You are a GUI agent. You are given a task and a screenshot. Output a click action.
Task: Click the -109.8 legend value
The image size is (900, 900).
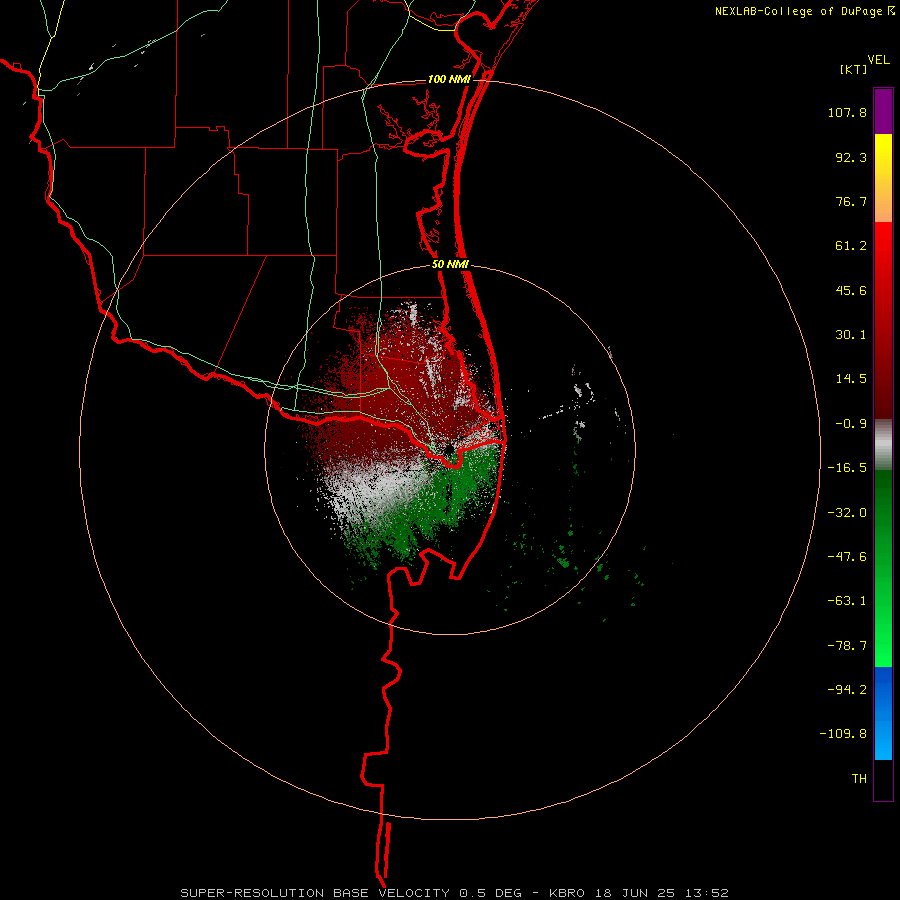pyautogui.click(x=843, y=734)
